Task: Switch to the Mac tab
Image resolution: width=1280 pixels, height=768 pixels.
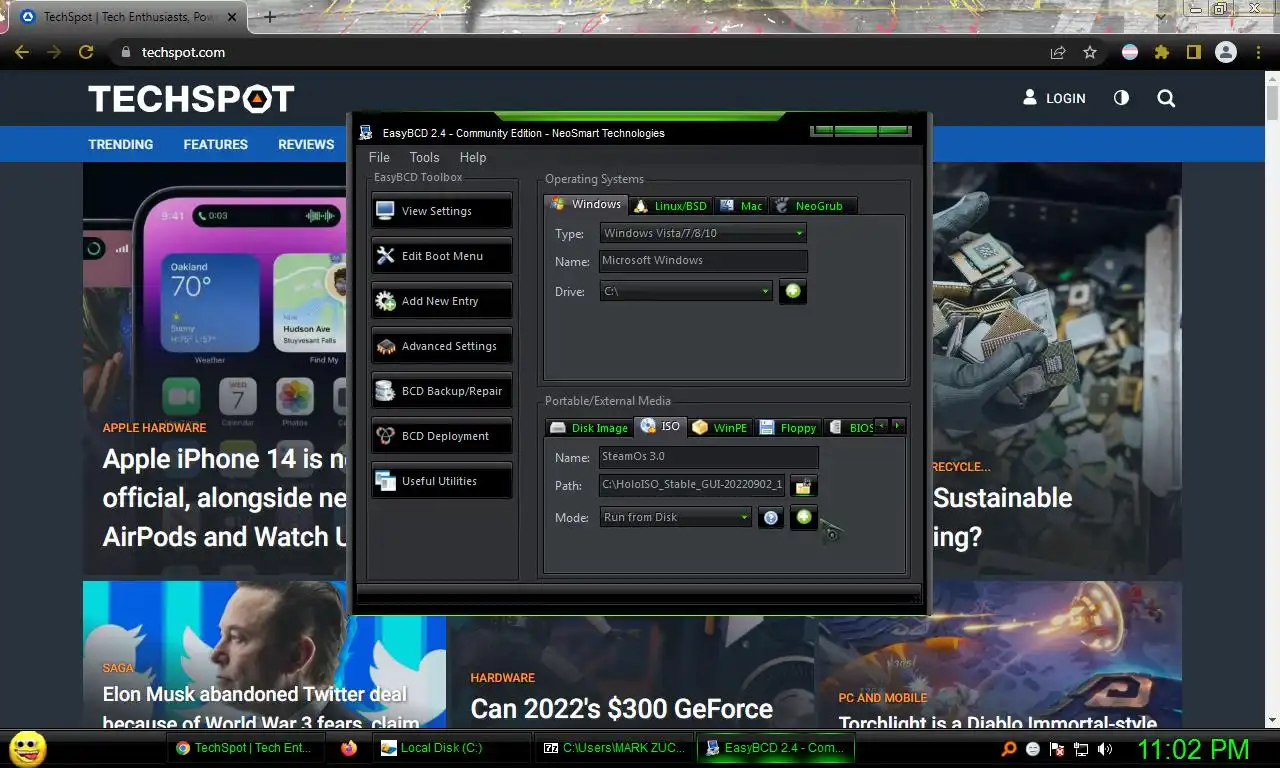Action: coord(741,206)
